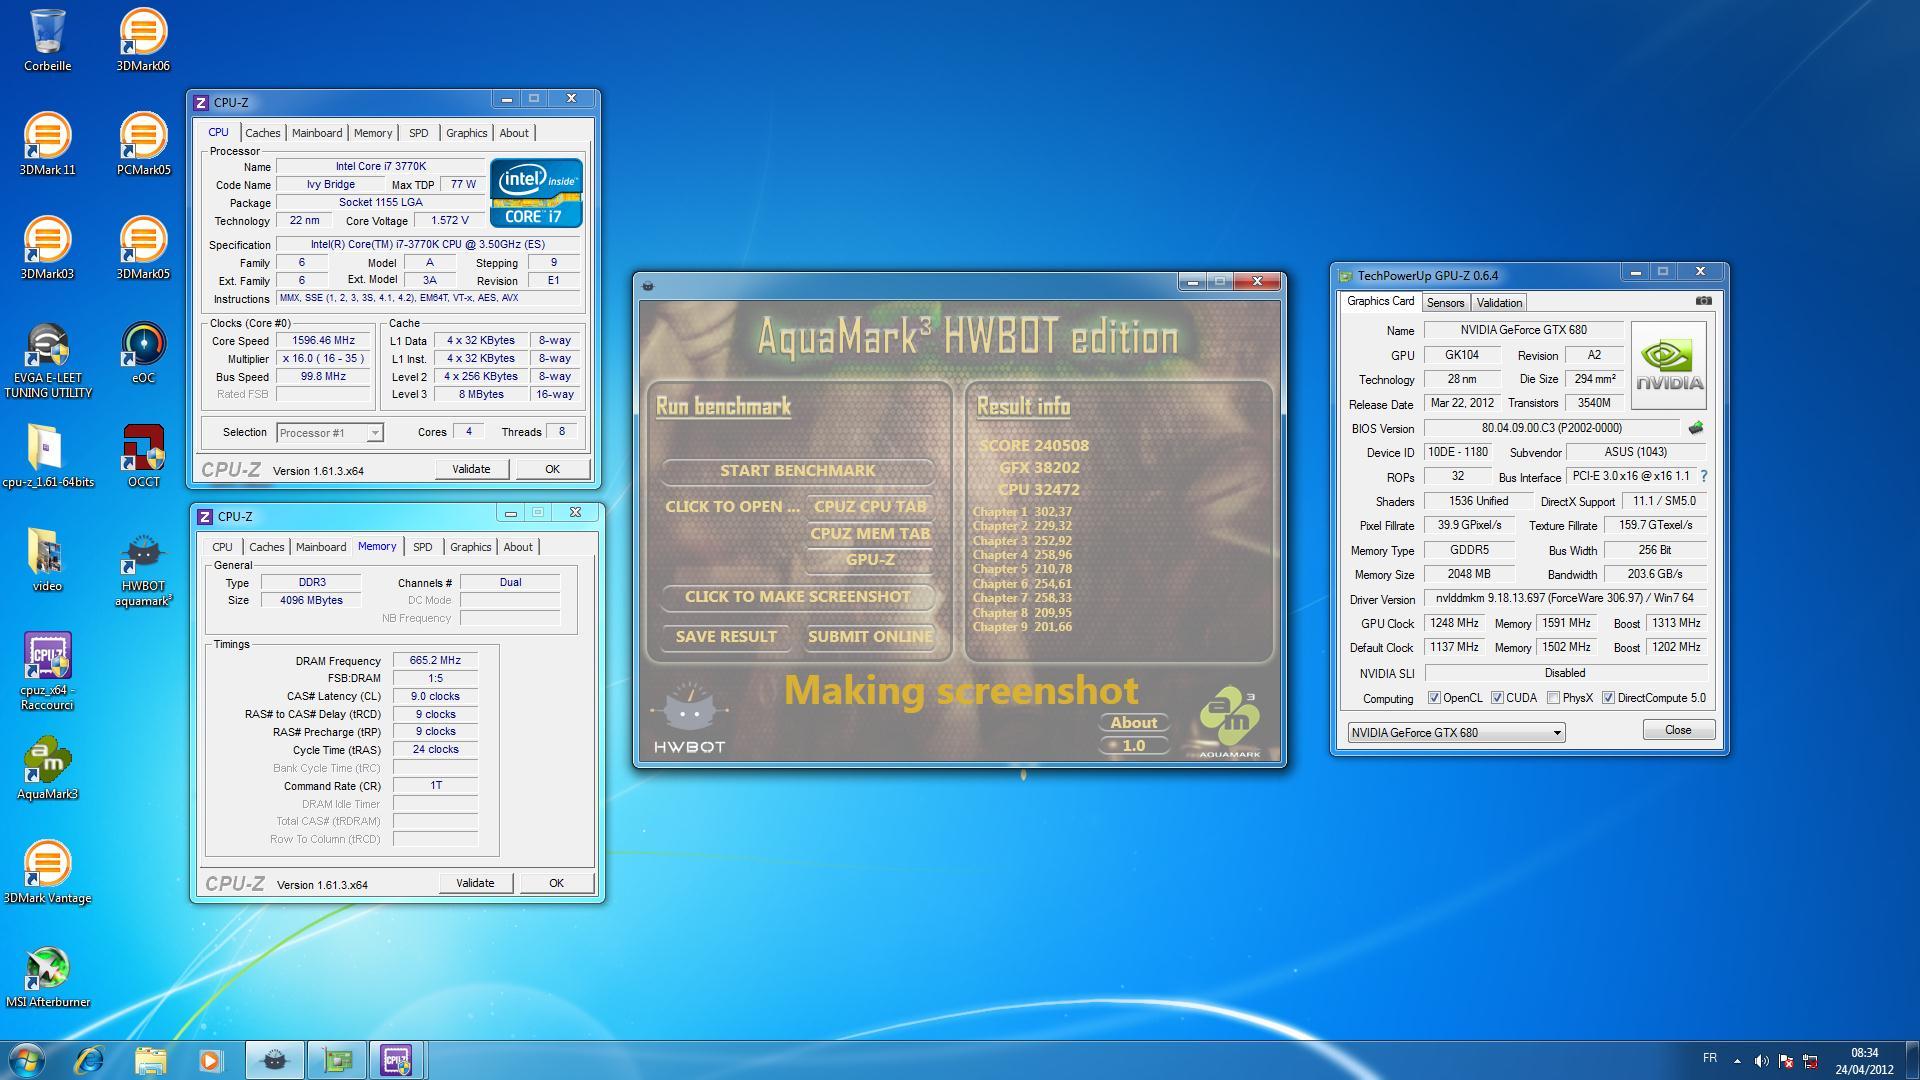Click CPUZ CPU TAB button in AquaMark

[x=870, y=506]
